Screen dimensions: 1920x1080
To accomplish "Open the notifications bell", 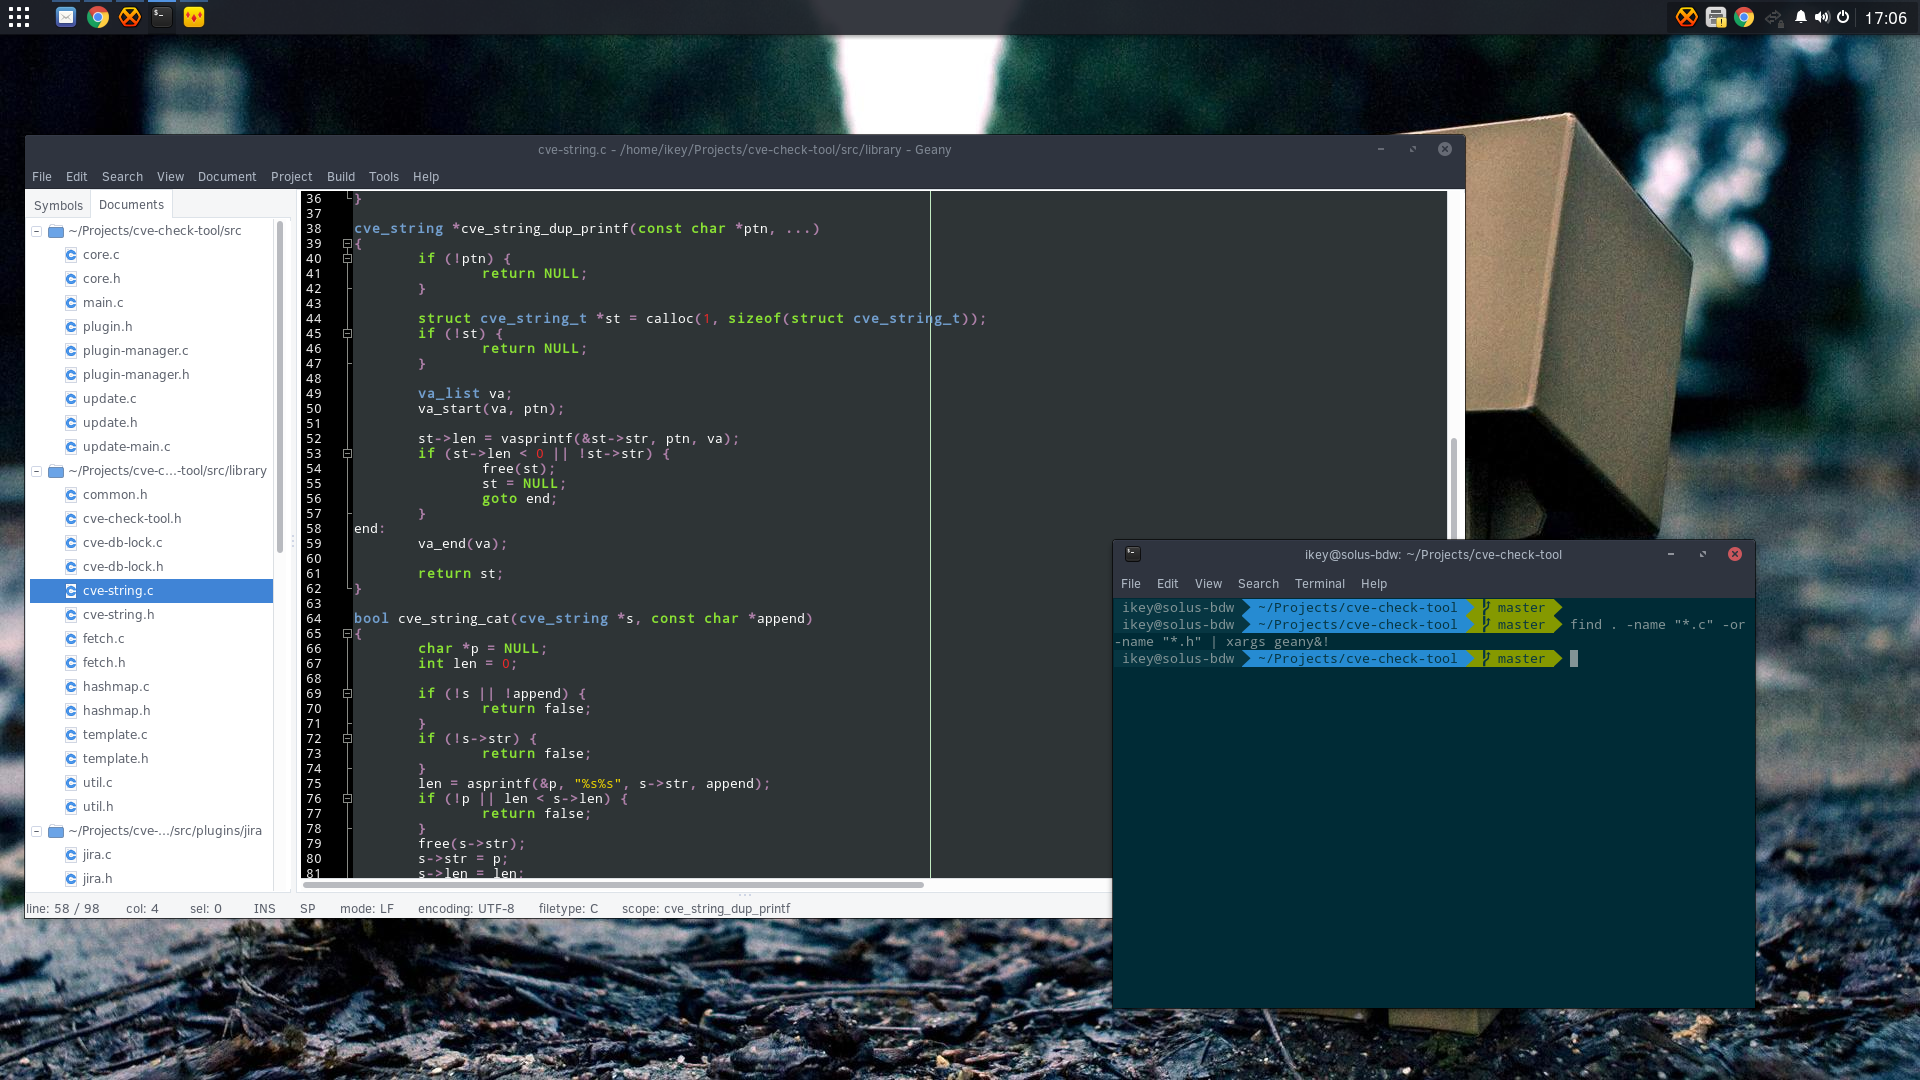I will pos(1801,17).
